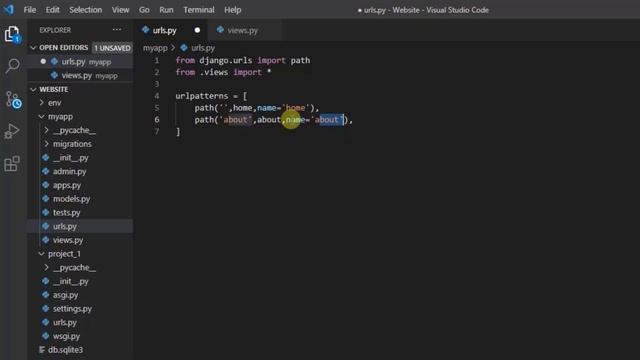Click the Python file icon in breadcrumb
The width and height of the screenshot is (640, 360).
click(x=184, y=48)
